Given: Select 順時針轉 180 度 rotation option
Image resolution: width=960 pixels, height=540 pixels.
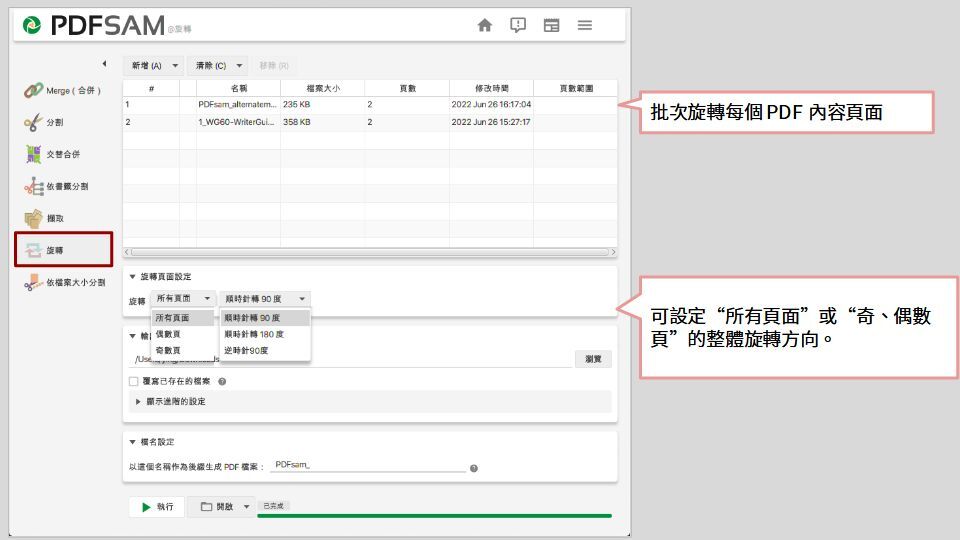Looking at the screenshot, I should coord(254,334).
